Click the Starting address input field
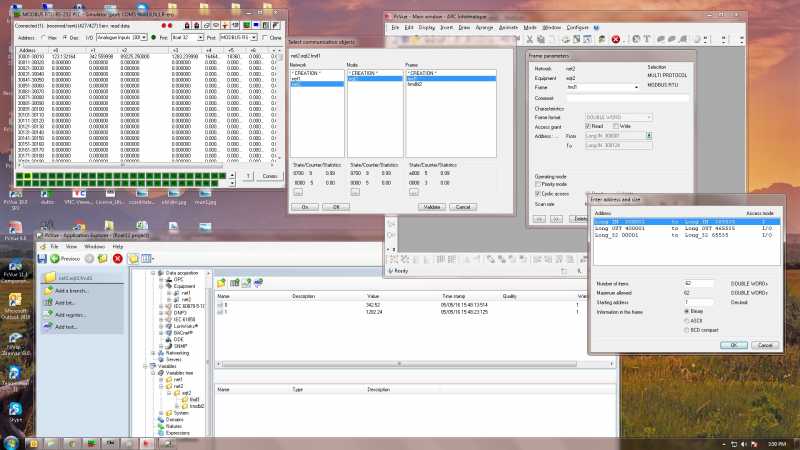 coord(699,302)
